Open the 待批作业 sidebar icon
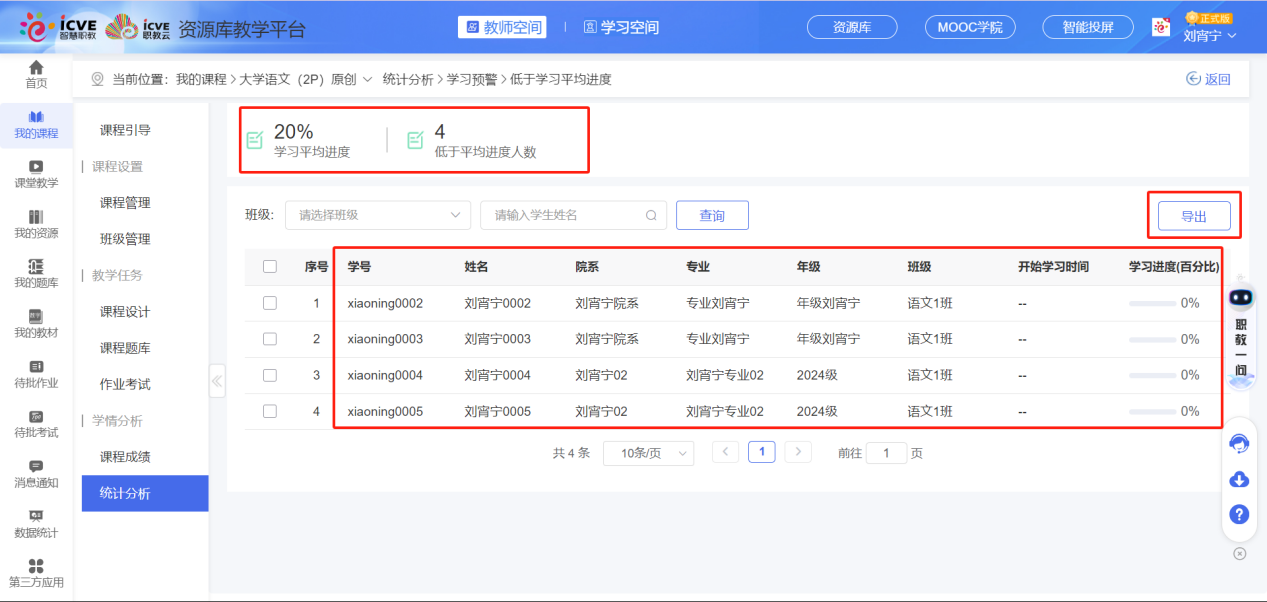Image resolution: width=1267 pixels, height=602 pixels. (36, 374)
